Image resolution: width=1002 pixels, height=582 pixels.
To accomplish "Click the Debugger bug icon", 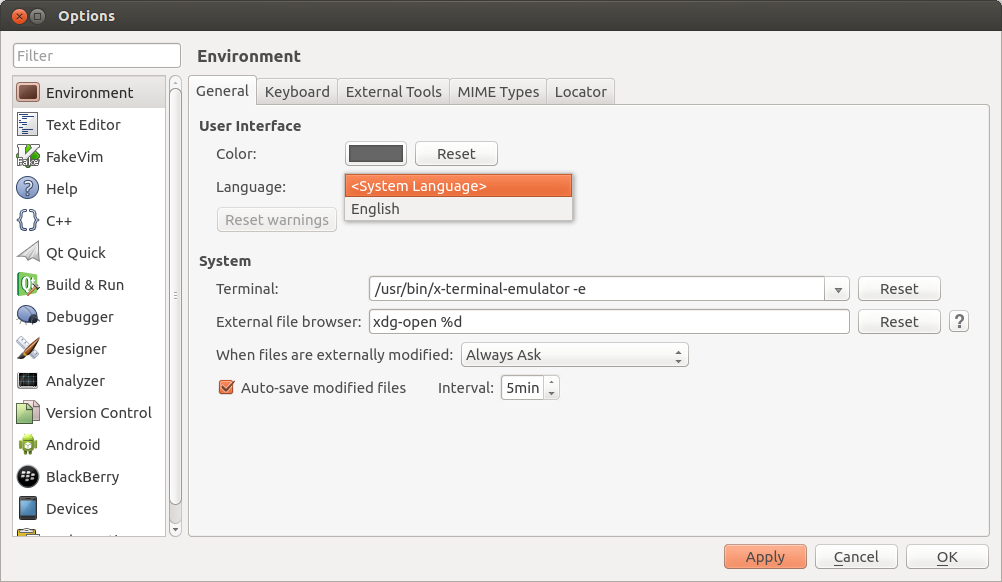I will tap(28, 317).
